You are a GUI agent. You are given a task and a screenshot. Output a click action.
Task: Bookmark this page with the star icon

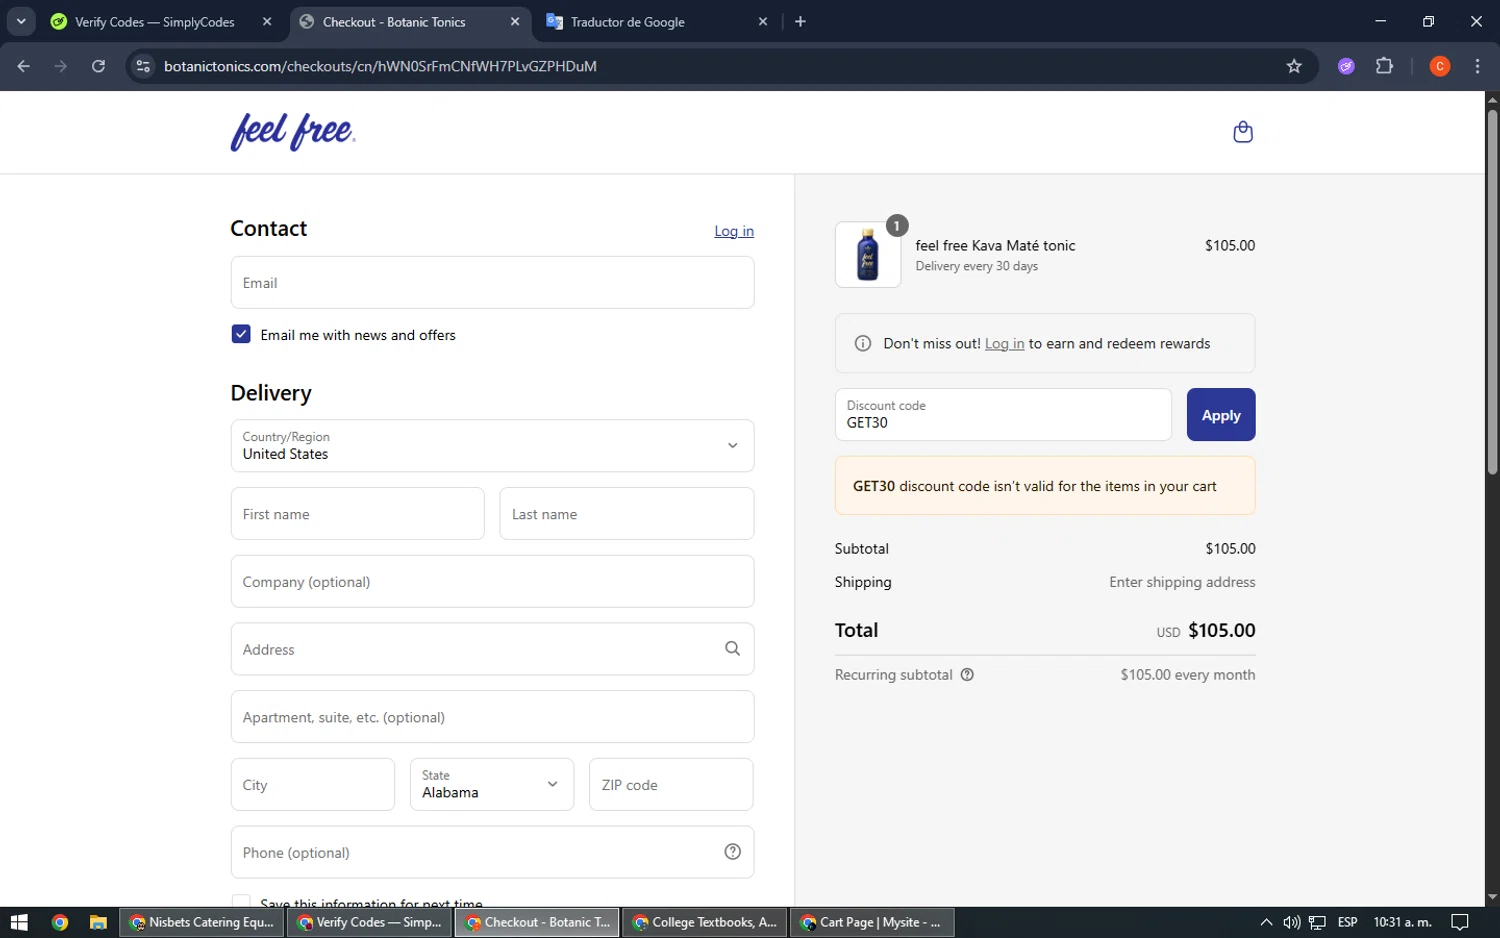1294,66
